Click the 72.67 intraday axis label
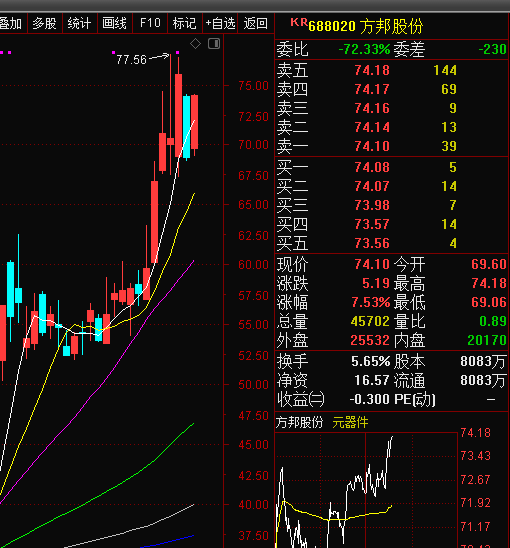Image resolution: width=510 pixels, height=548 pixels. tap(476, 480)
